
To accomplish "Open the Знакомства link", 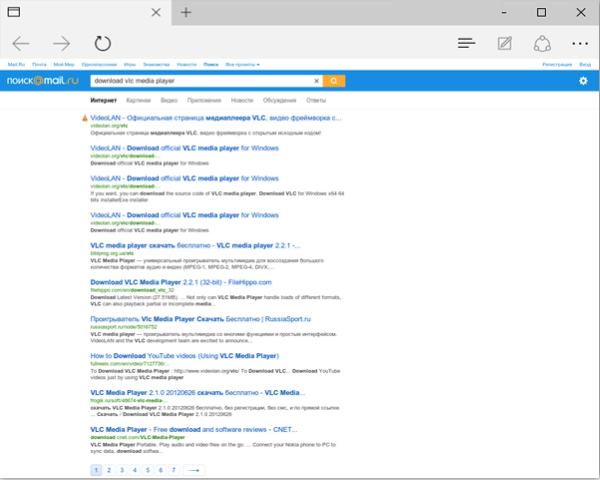I will click(156, 65).
